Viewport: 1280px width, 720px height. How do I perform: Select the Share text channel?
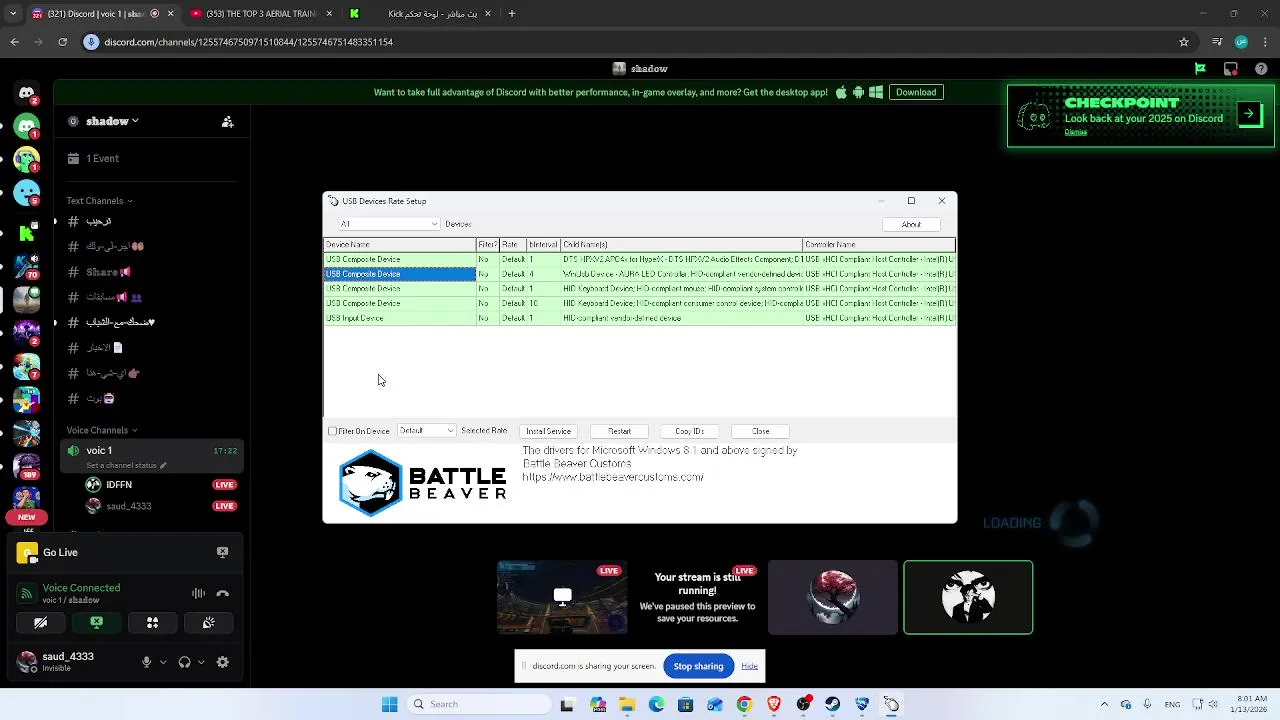point(150,272)
